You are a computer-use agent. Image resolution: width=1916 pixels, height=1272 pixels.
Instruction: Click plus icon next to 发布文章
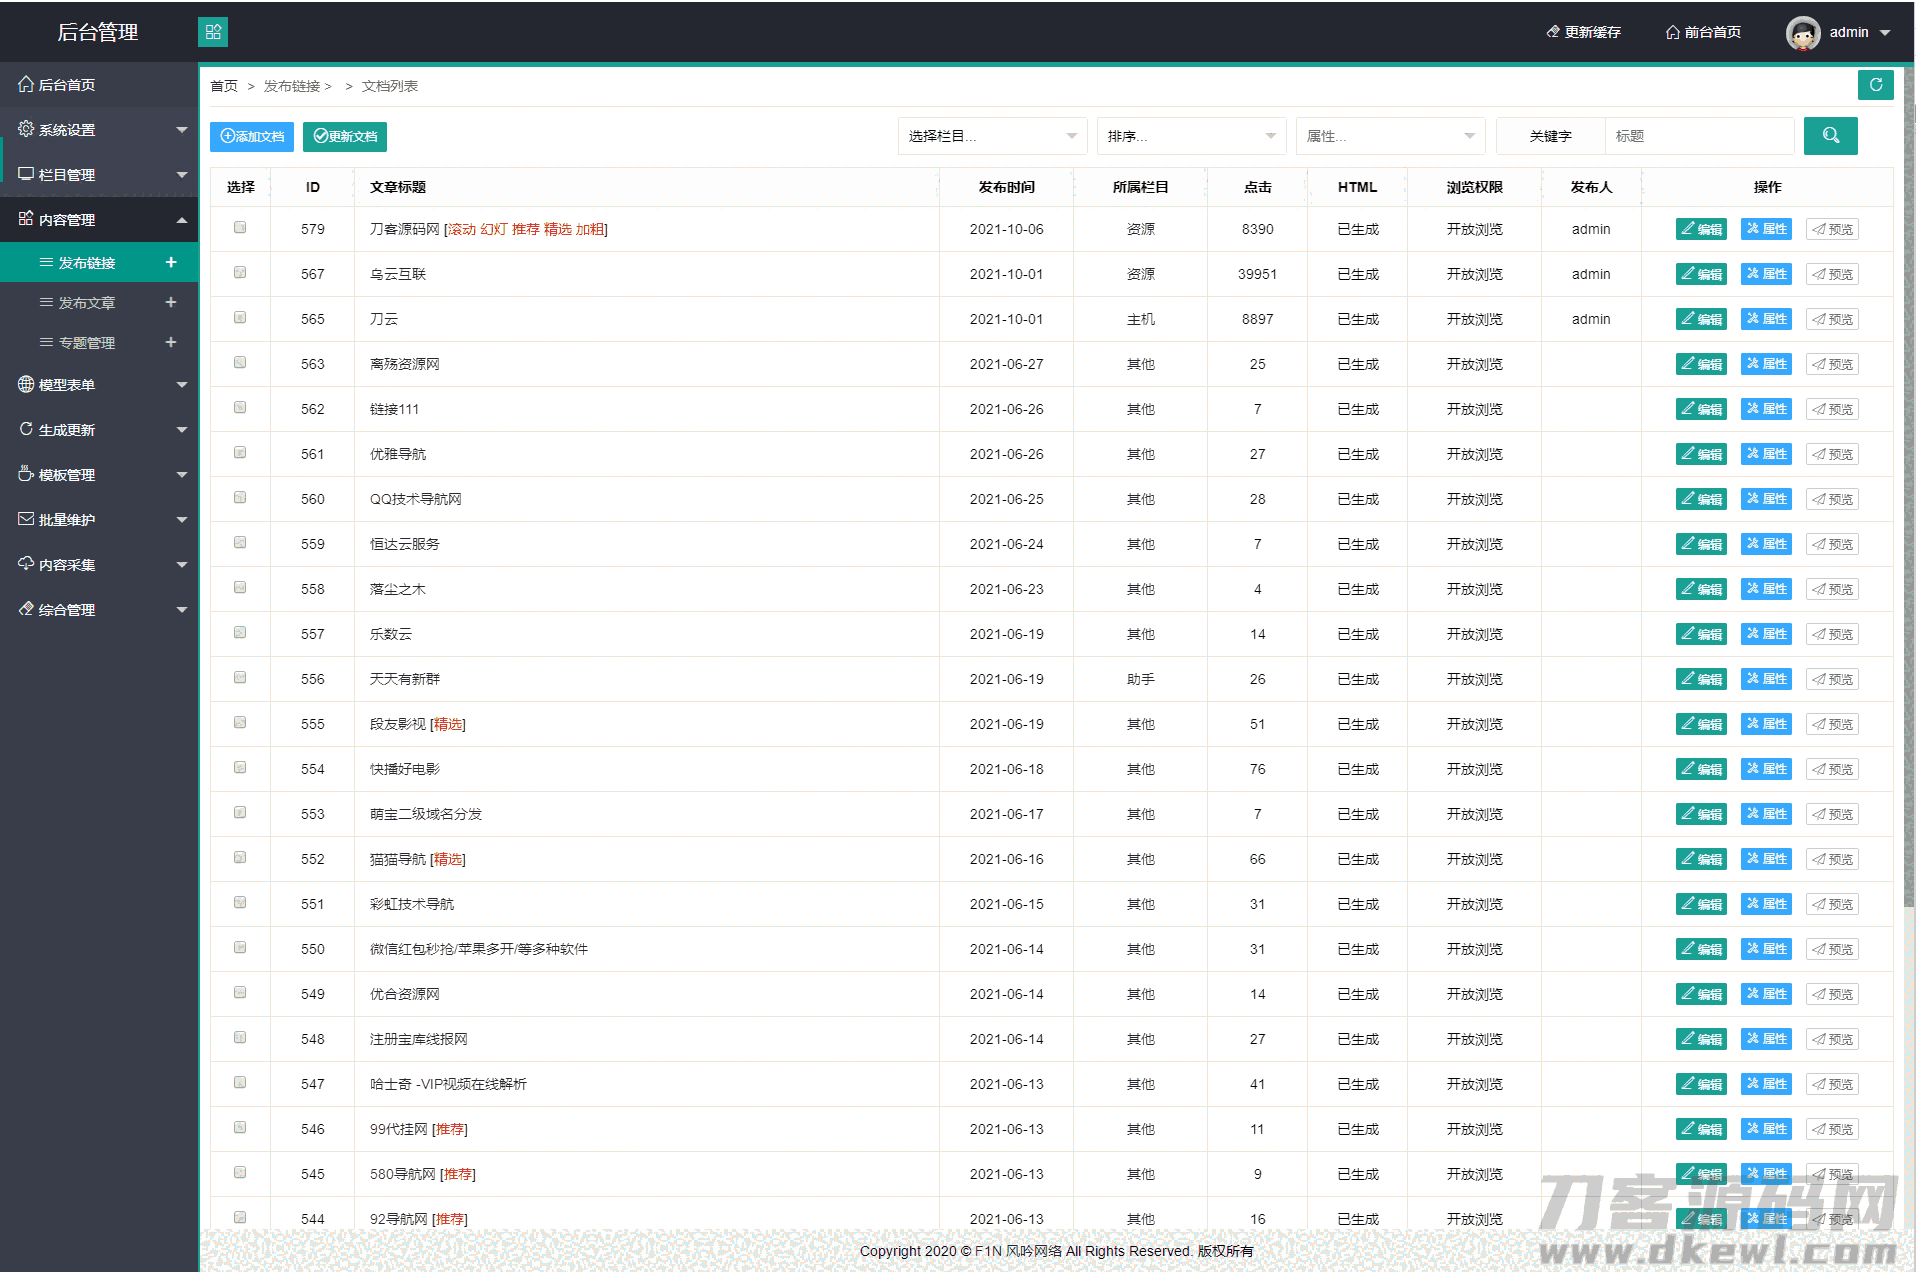[x=171, y=302]
